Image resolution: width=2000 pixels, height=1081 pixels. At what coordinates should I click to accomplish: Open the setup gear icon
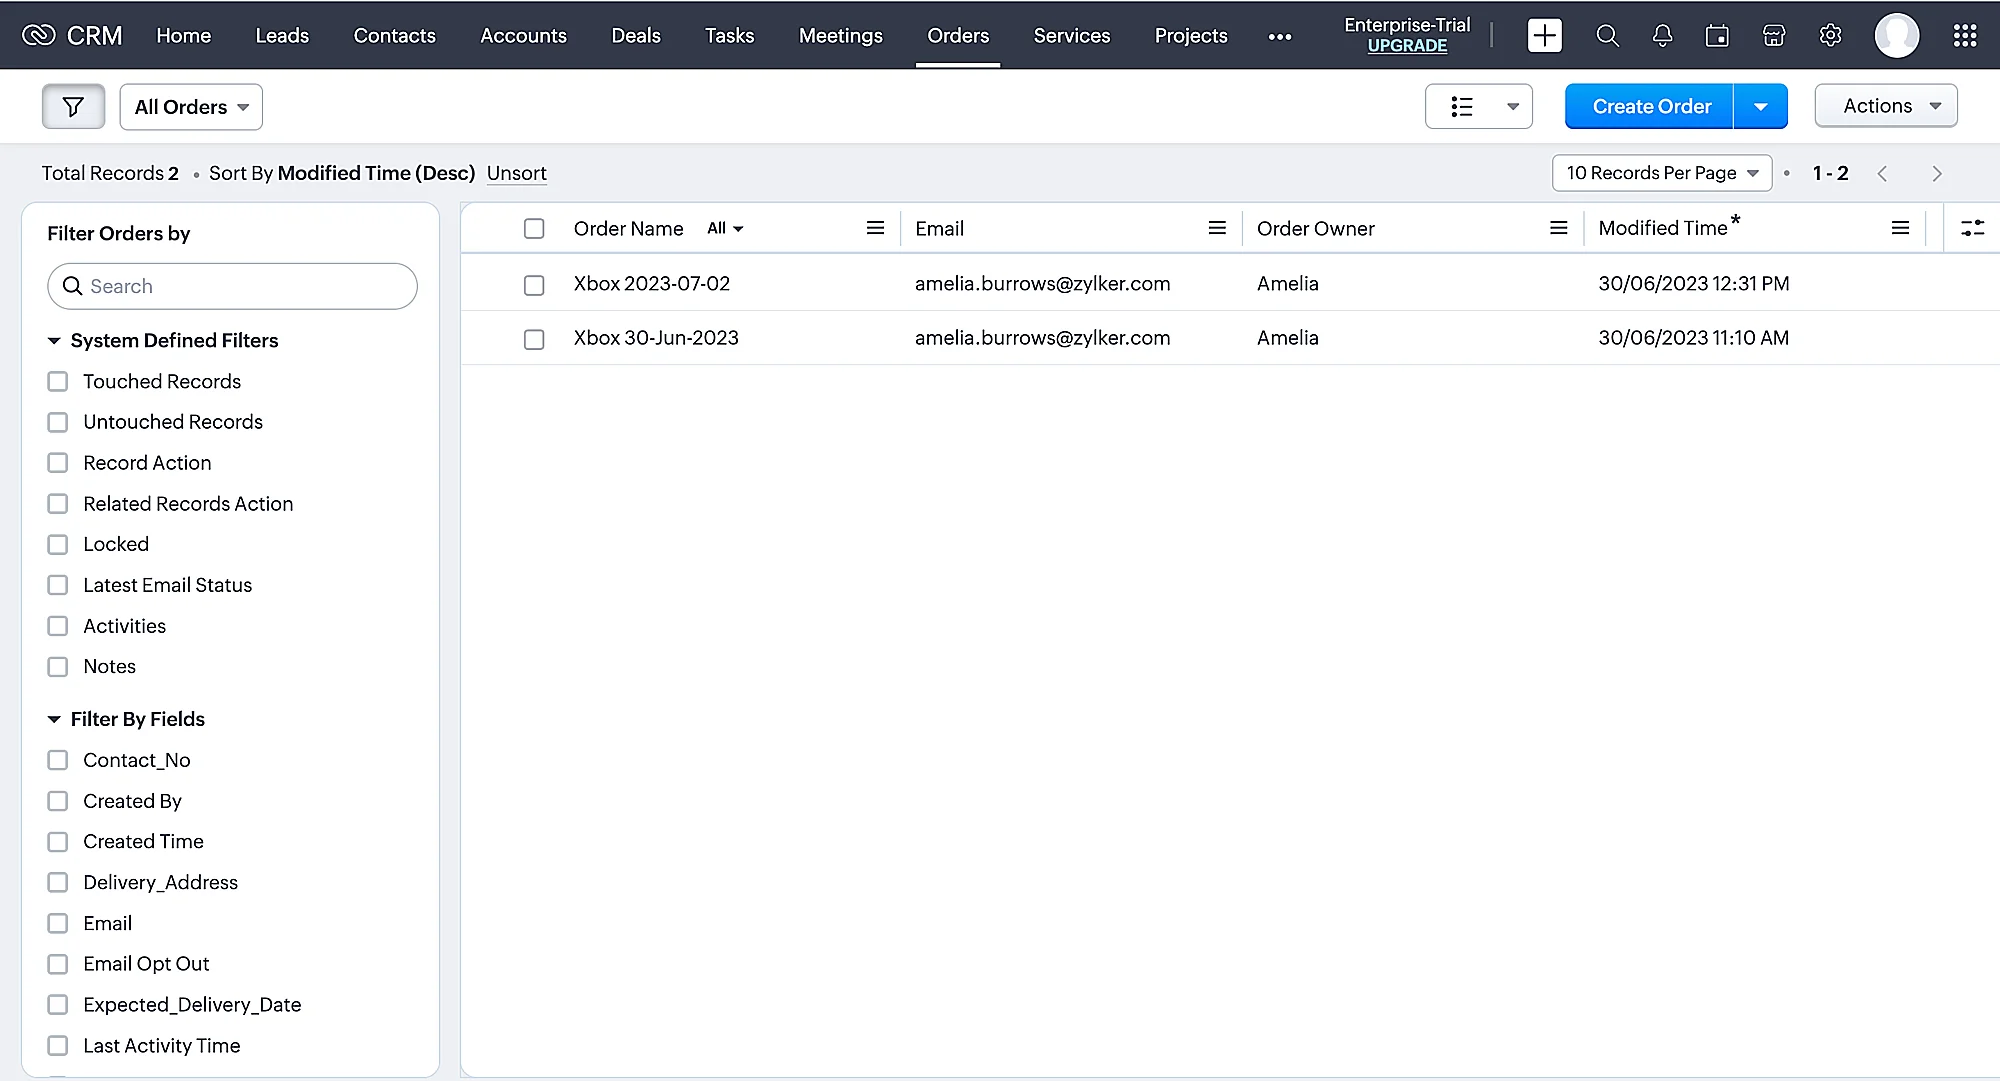coord(1830,36)
